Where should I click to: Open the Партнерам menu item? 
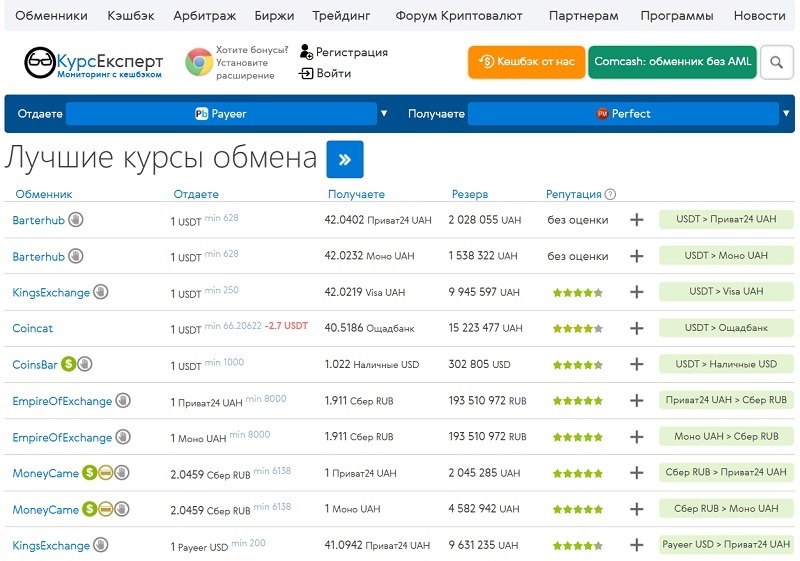(x=584, y=16)
